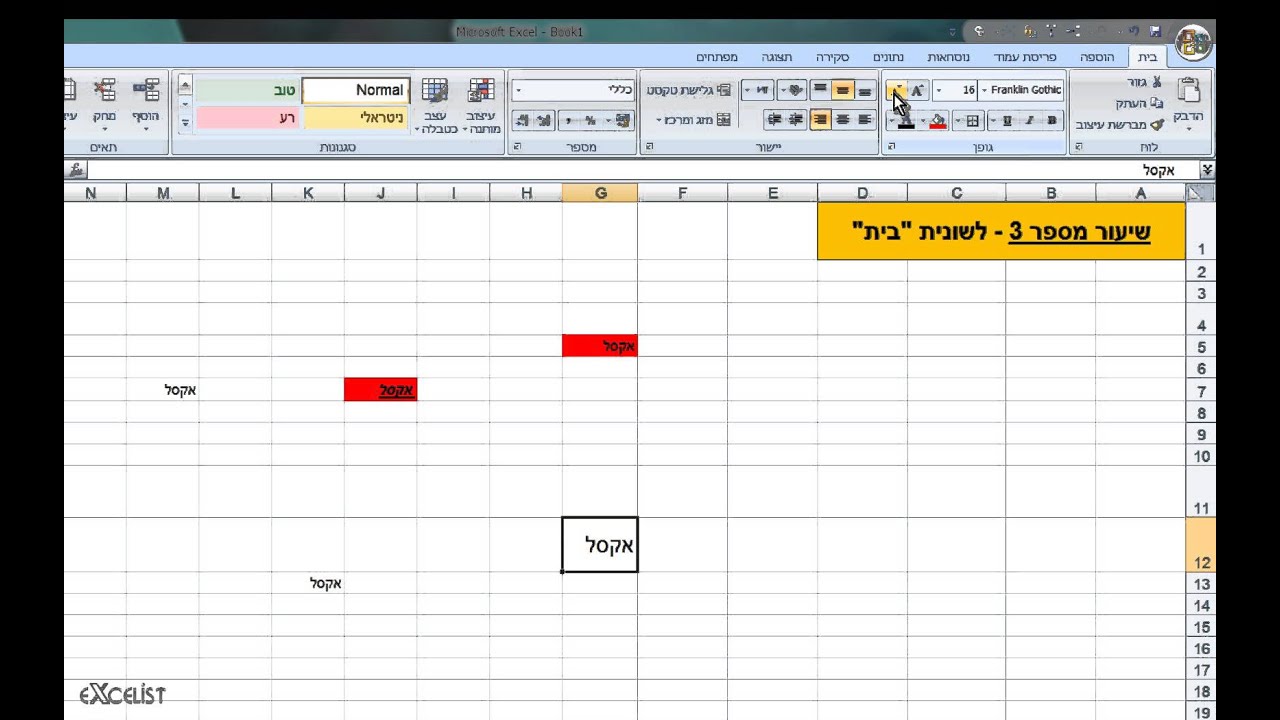Screen dimensions: 1280x720
Task: Toggle Underline formatting
Action: click(1008, 121)
